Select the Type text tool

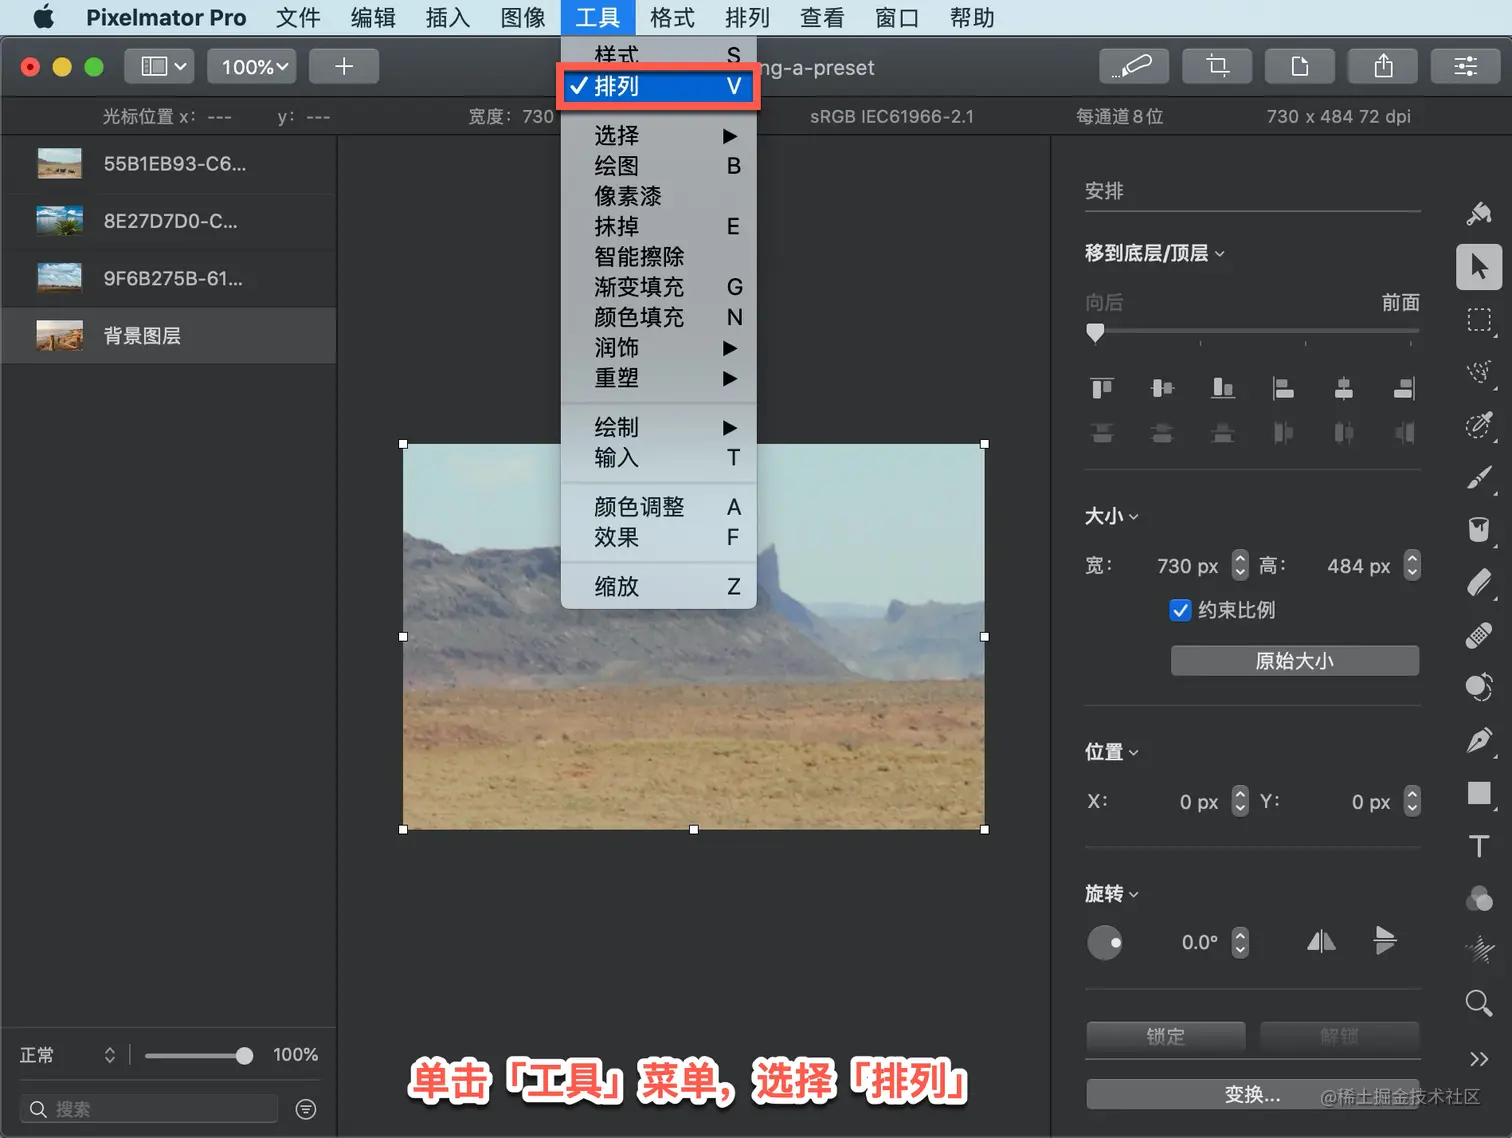(1479, 846)
